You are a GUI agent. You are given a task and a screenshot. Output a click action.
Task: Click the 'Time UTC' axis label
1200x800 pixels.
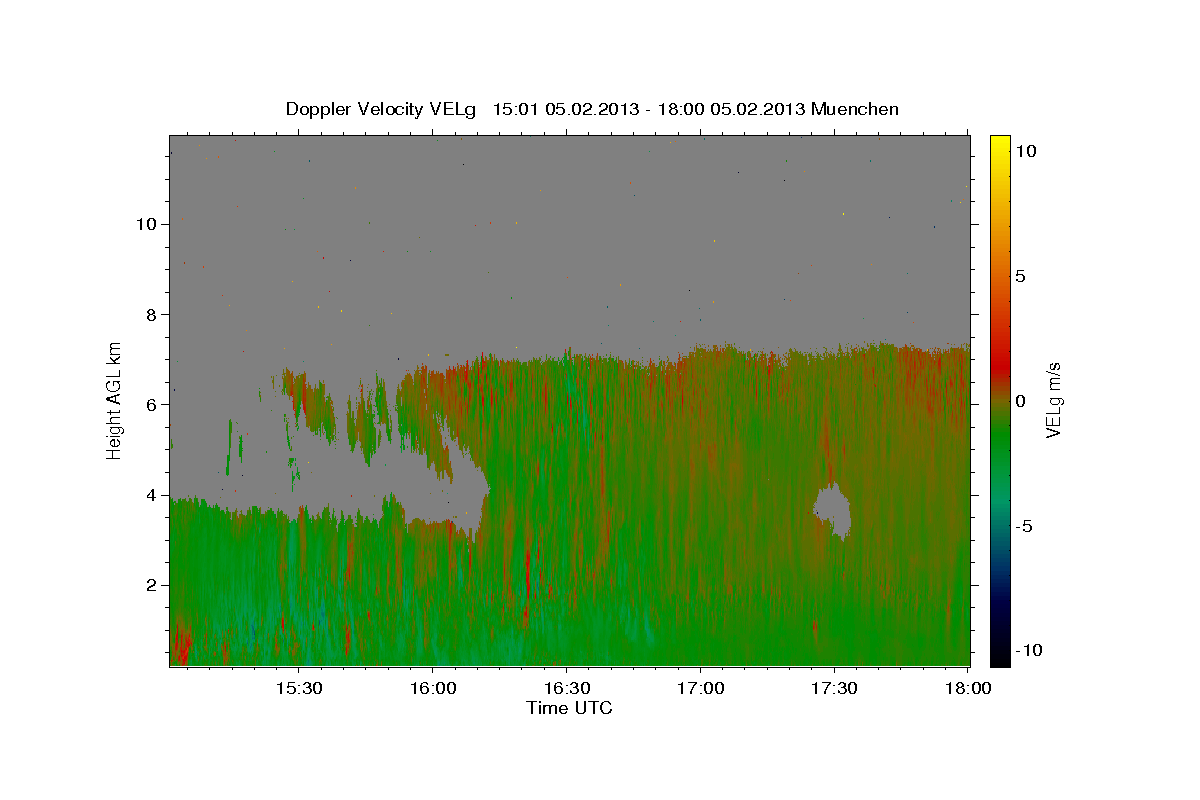(569, 708)
